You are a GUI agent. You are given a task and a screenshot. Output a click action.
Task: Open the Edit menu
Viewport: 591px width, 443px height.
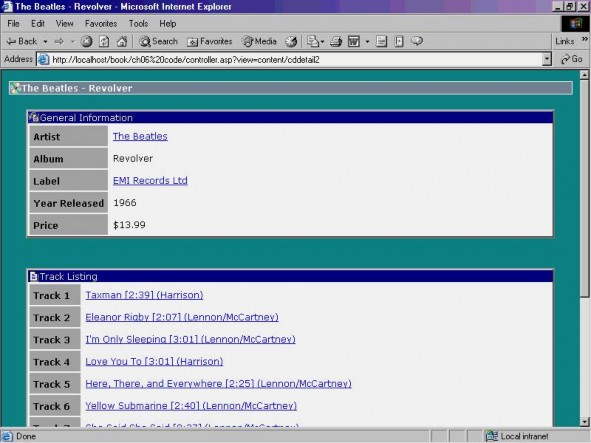(38, 24)
